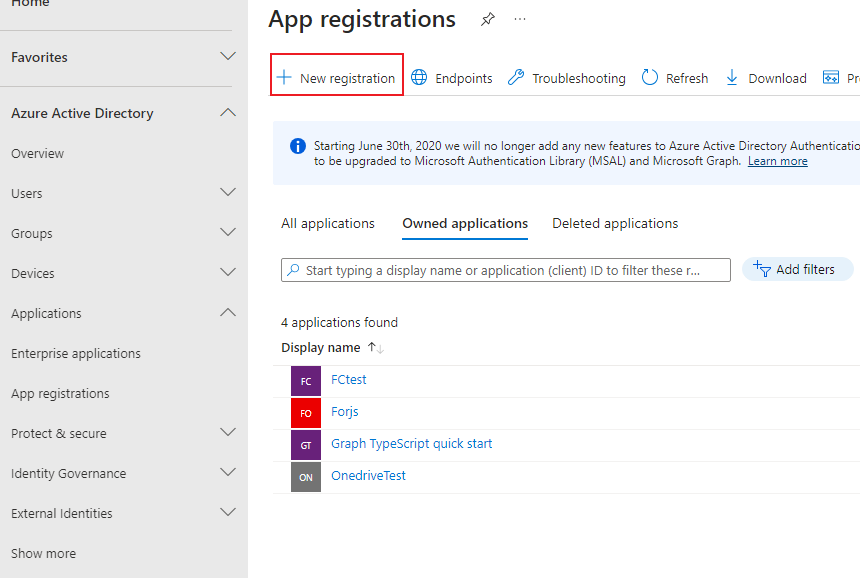
Task: Open Graph TypeScript quick start app
Action: [x=411, y=444]
